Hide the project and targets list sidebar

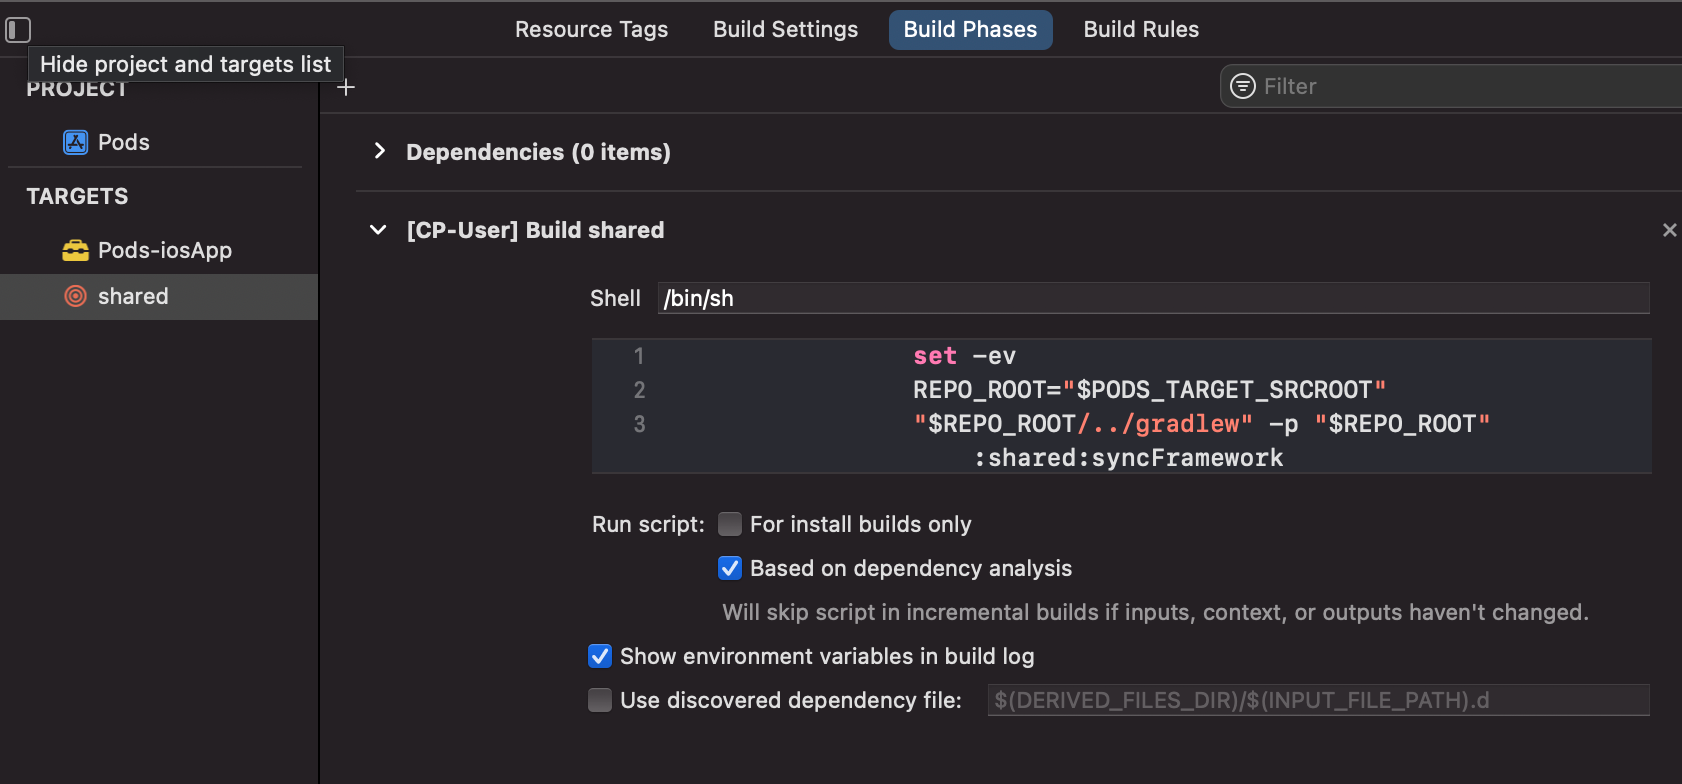18,30
